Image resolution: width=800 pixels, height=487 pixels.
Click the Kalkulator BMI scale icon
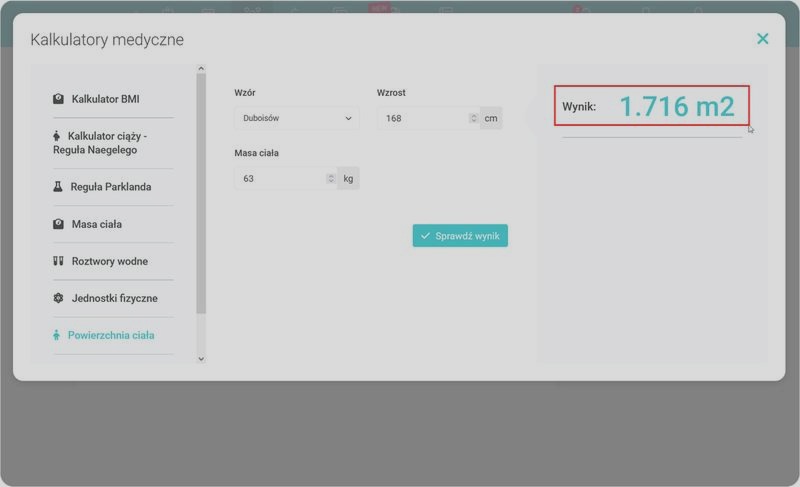click(x=58, y=98)
